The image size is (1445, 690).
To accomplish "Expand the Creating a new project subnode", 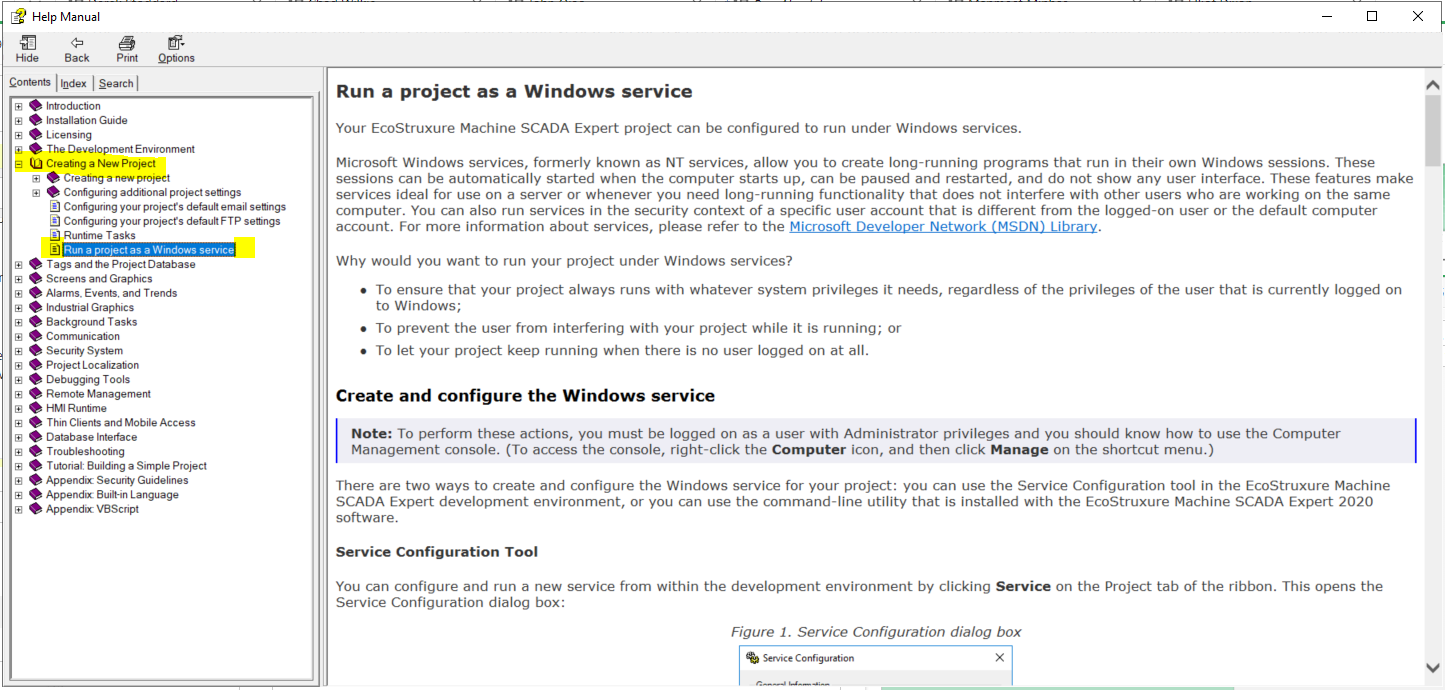I will (37, 178).
